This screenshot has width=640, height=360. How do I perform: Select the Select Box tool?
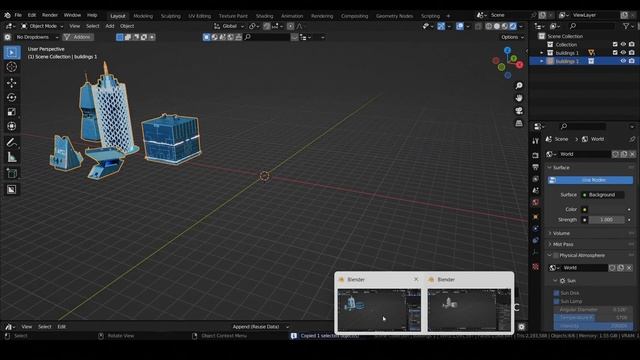[x=11, y=53]
